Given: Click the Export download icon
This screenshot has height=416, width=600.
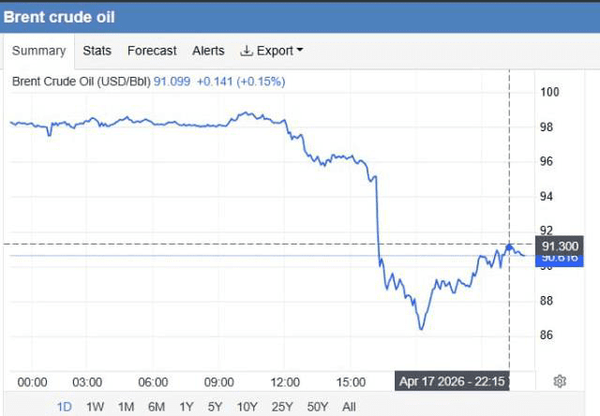Looking at the screenshot, I should [247, 51].
